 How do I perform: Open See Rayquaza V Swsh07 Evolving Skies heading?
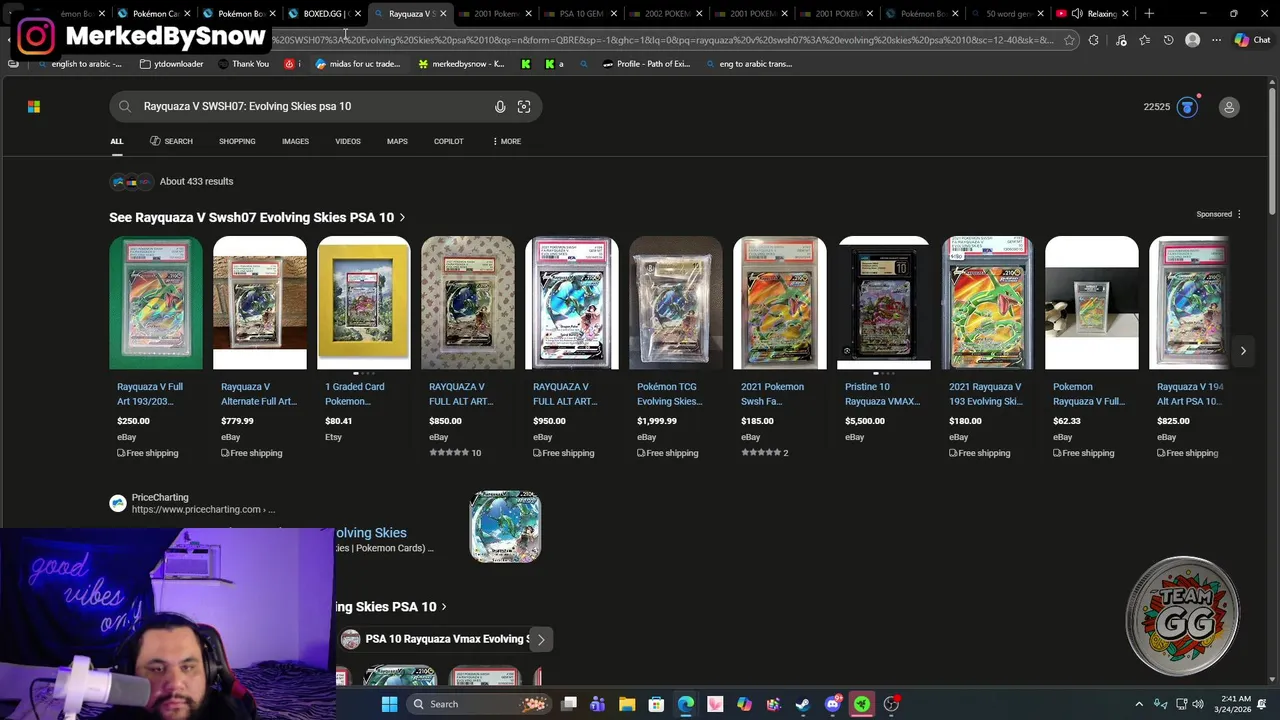[257, 217]
